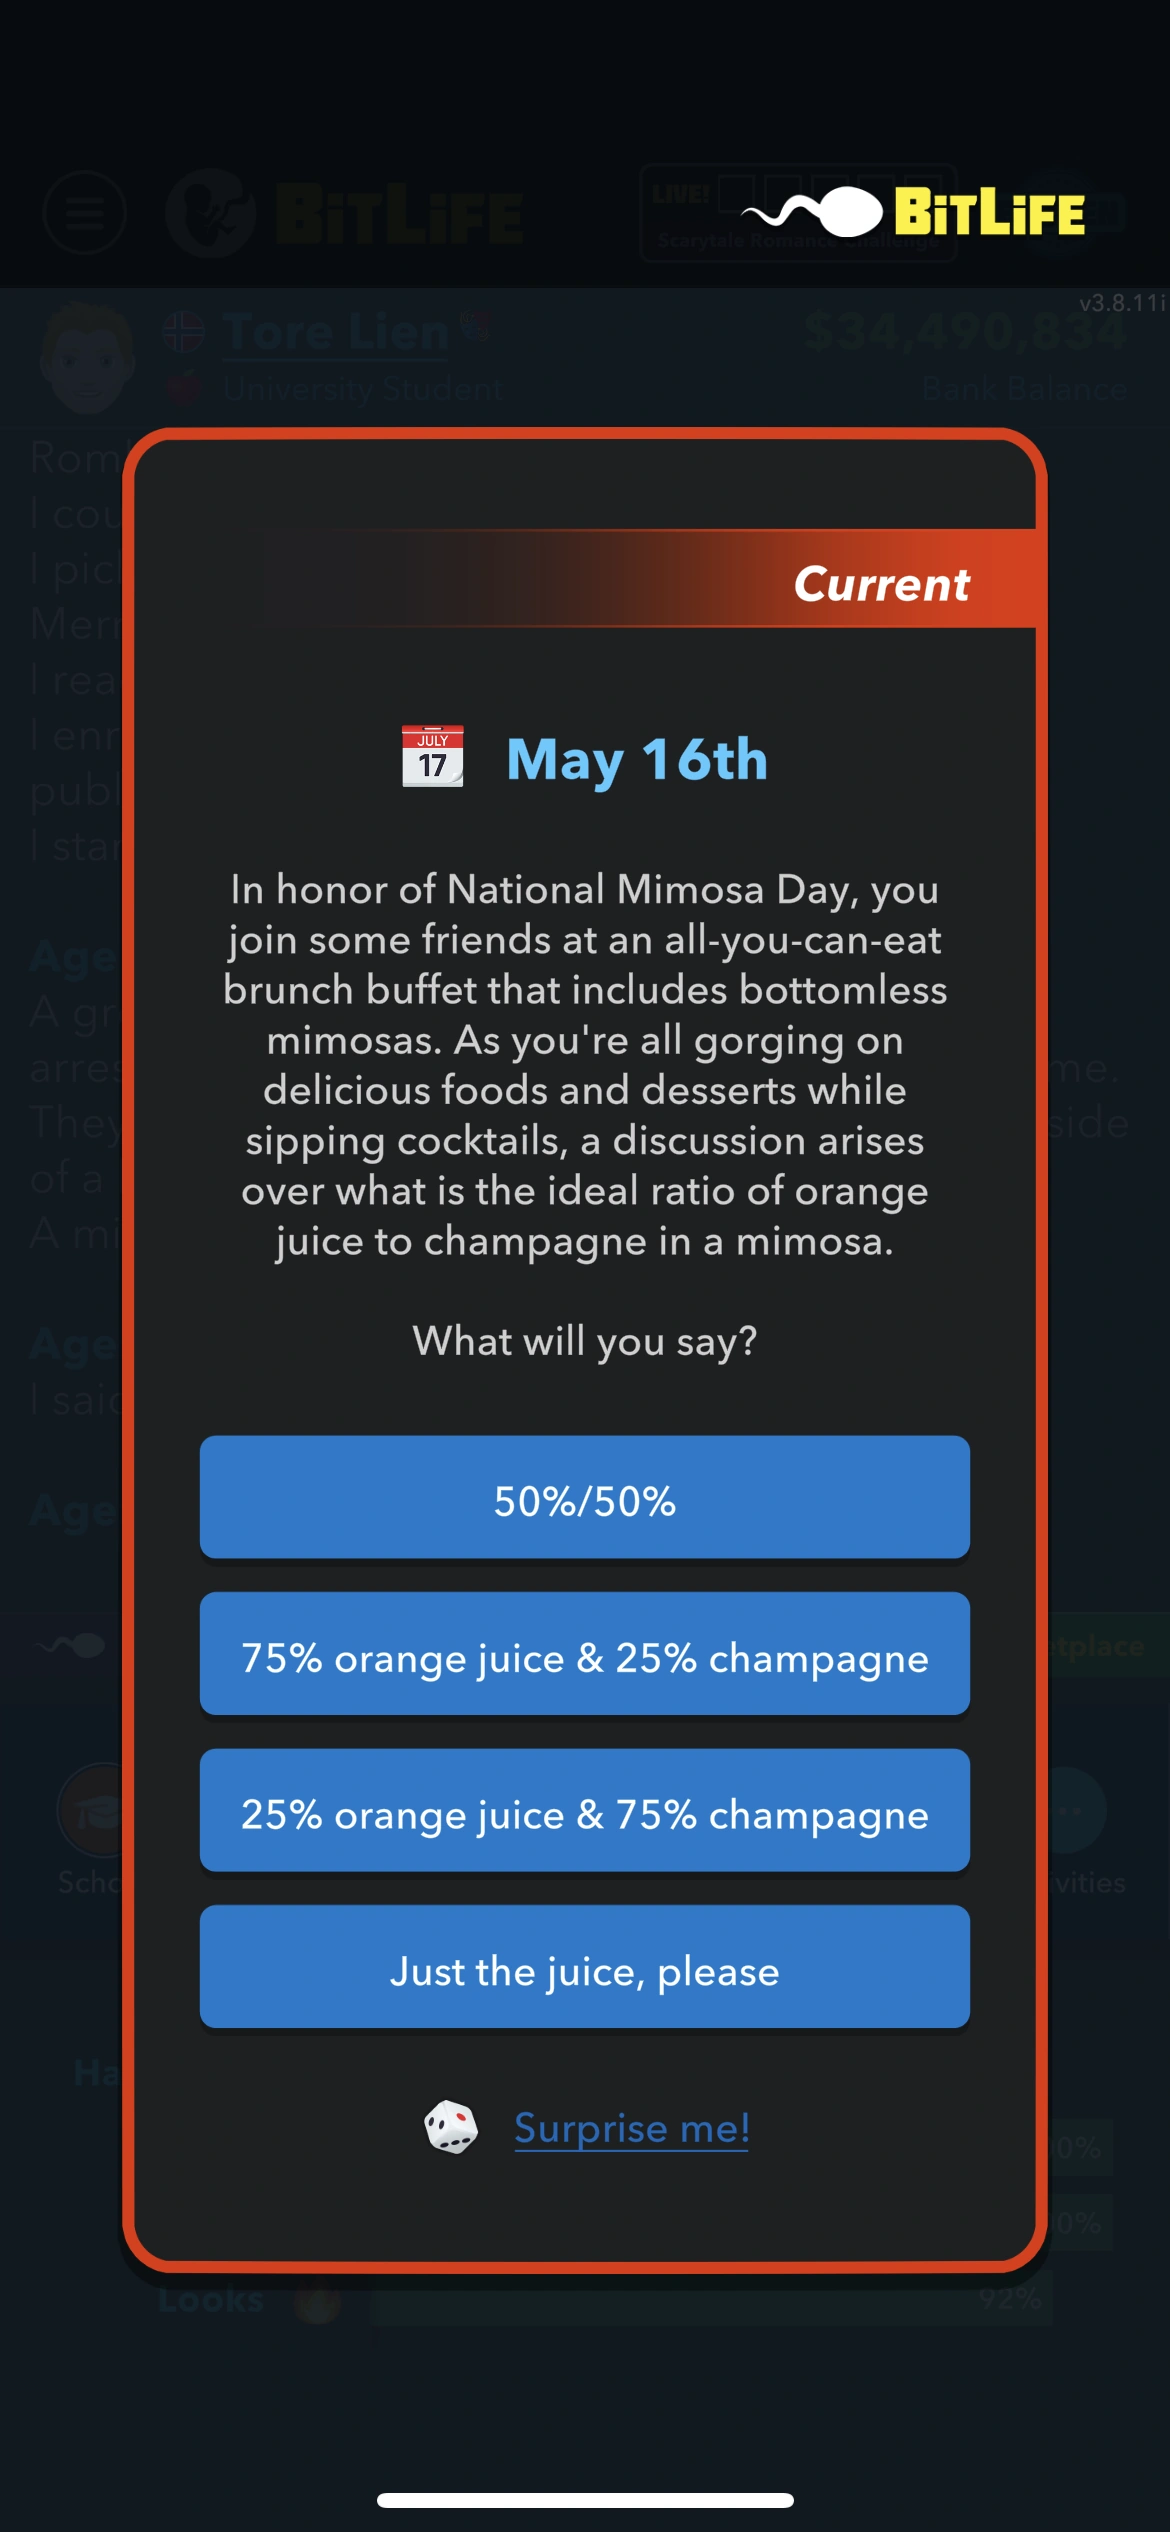Tap the Tore Lien character name
The image size is (1170, 2532).
(x=336, y=332)
